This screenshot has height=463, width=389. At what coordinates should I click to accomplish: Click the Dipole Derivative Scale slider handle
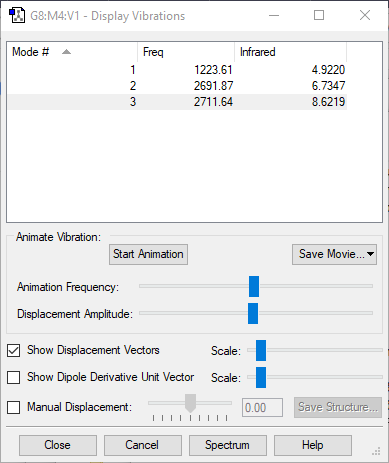point(261,377)
